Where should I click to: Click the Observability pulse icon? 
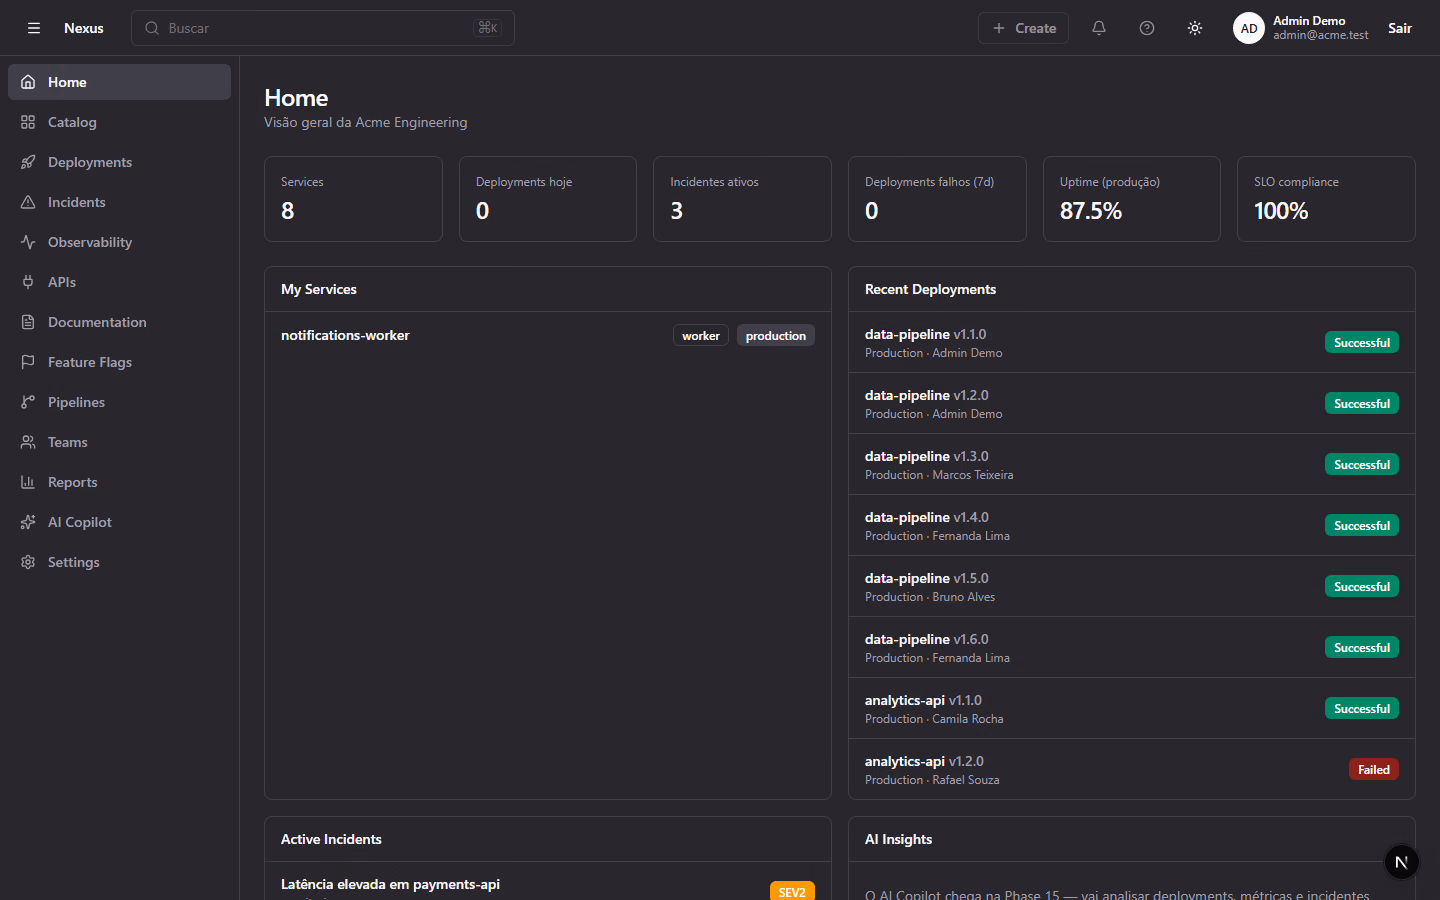[28, 242]
